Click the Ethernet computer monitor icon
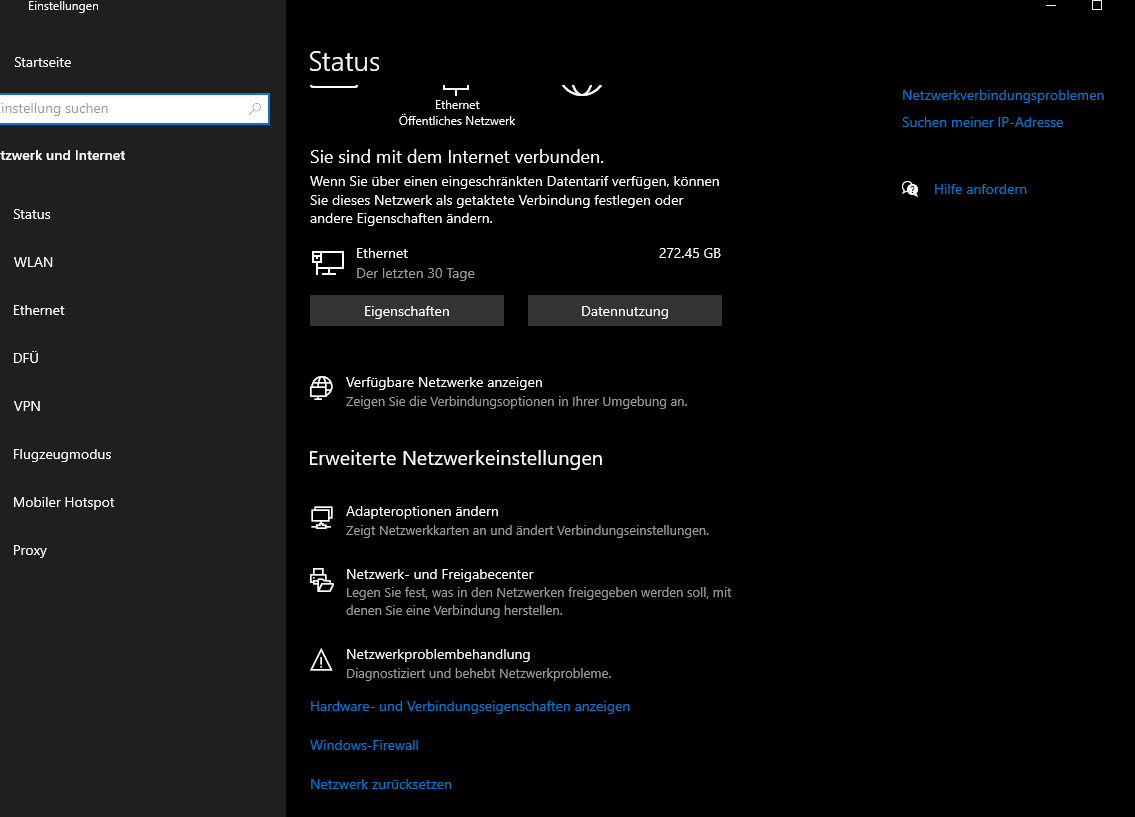Viewport: 1135px width, 817px height. (327, 263)
